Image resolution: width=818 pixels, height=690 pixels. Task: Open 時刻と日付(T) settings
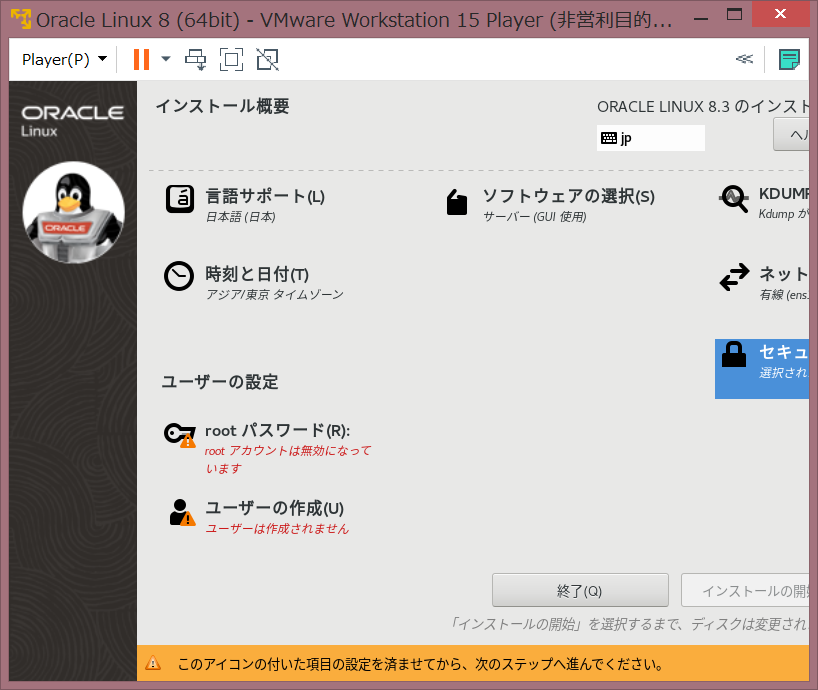[x=257, y=274]
